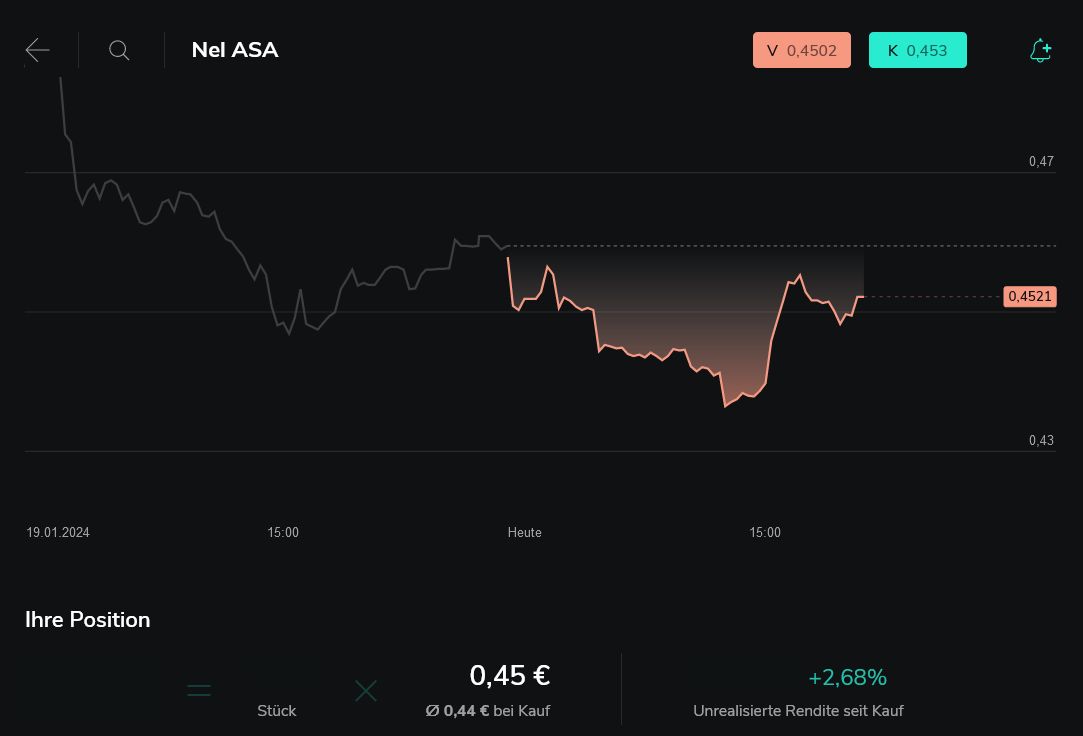This screenshot has height=736, width=1083.
Task: Click the +2,68% unrealized return value
Action: tap(847, 678)
